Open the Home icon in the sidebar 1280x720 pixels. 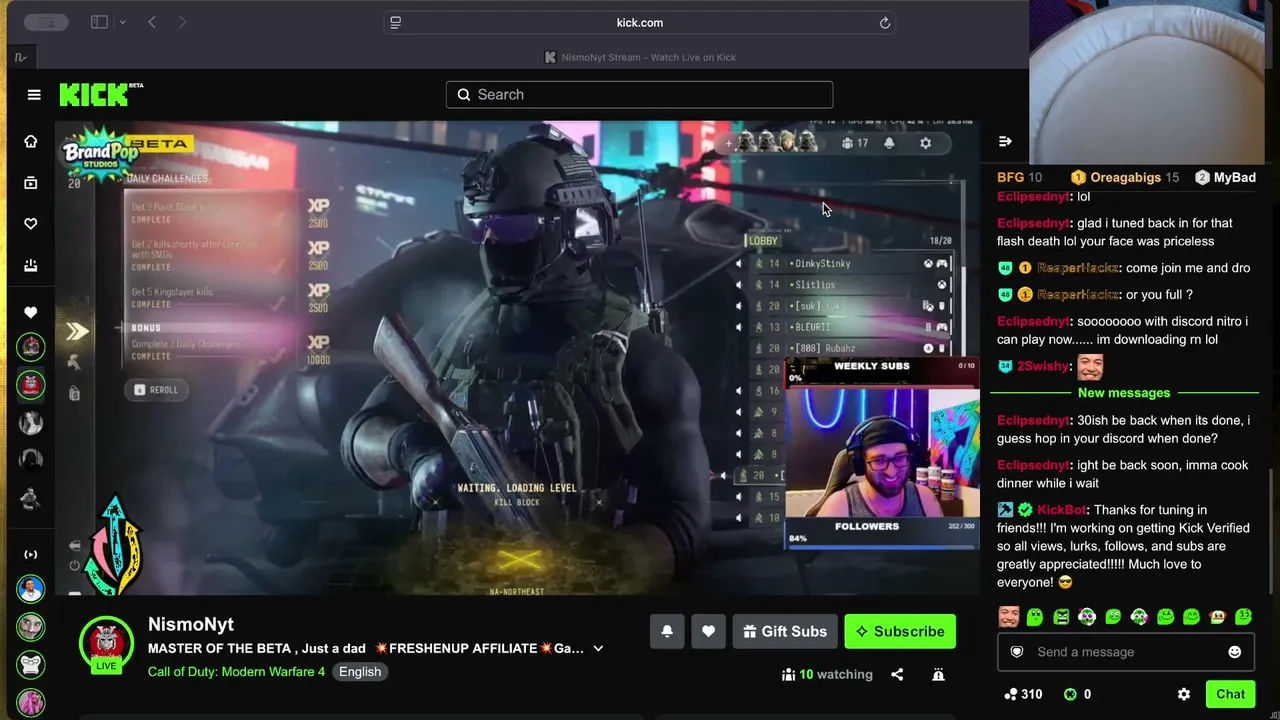click(x=31, y=142)
